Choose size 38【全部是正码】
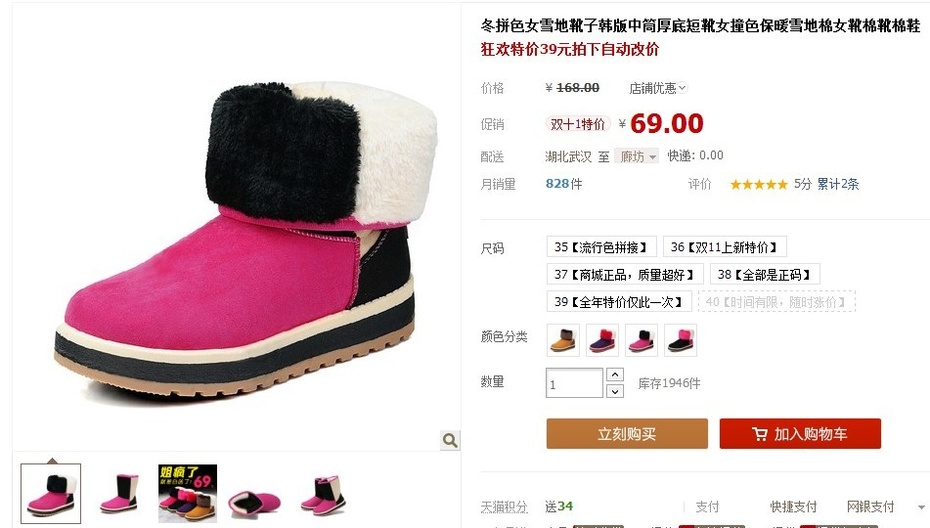Screen dimensions: 930x528 coord(765,275)
